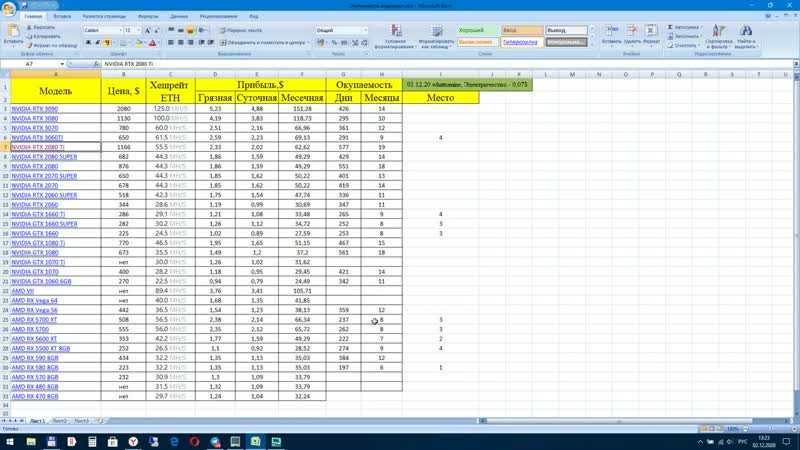Click the decrease indent icon
The width and height of the screenshot is (800, 450).
202,43
